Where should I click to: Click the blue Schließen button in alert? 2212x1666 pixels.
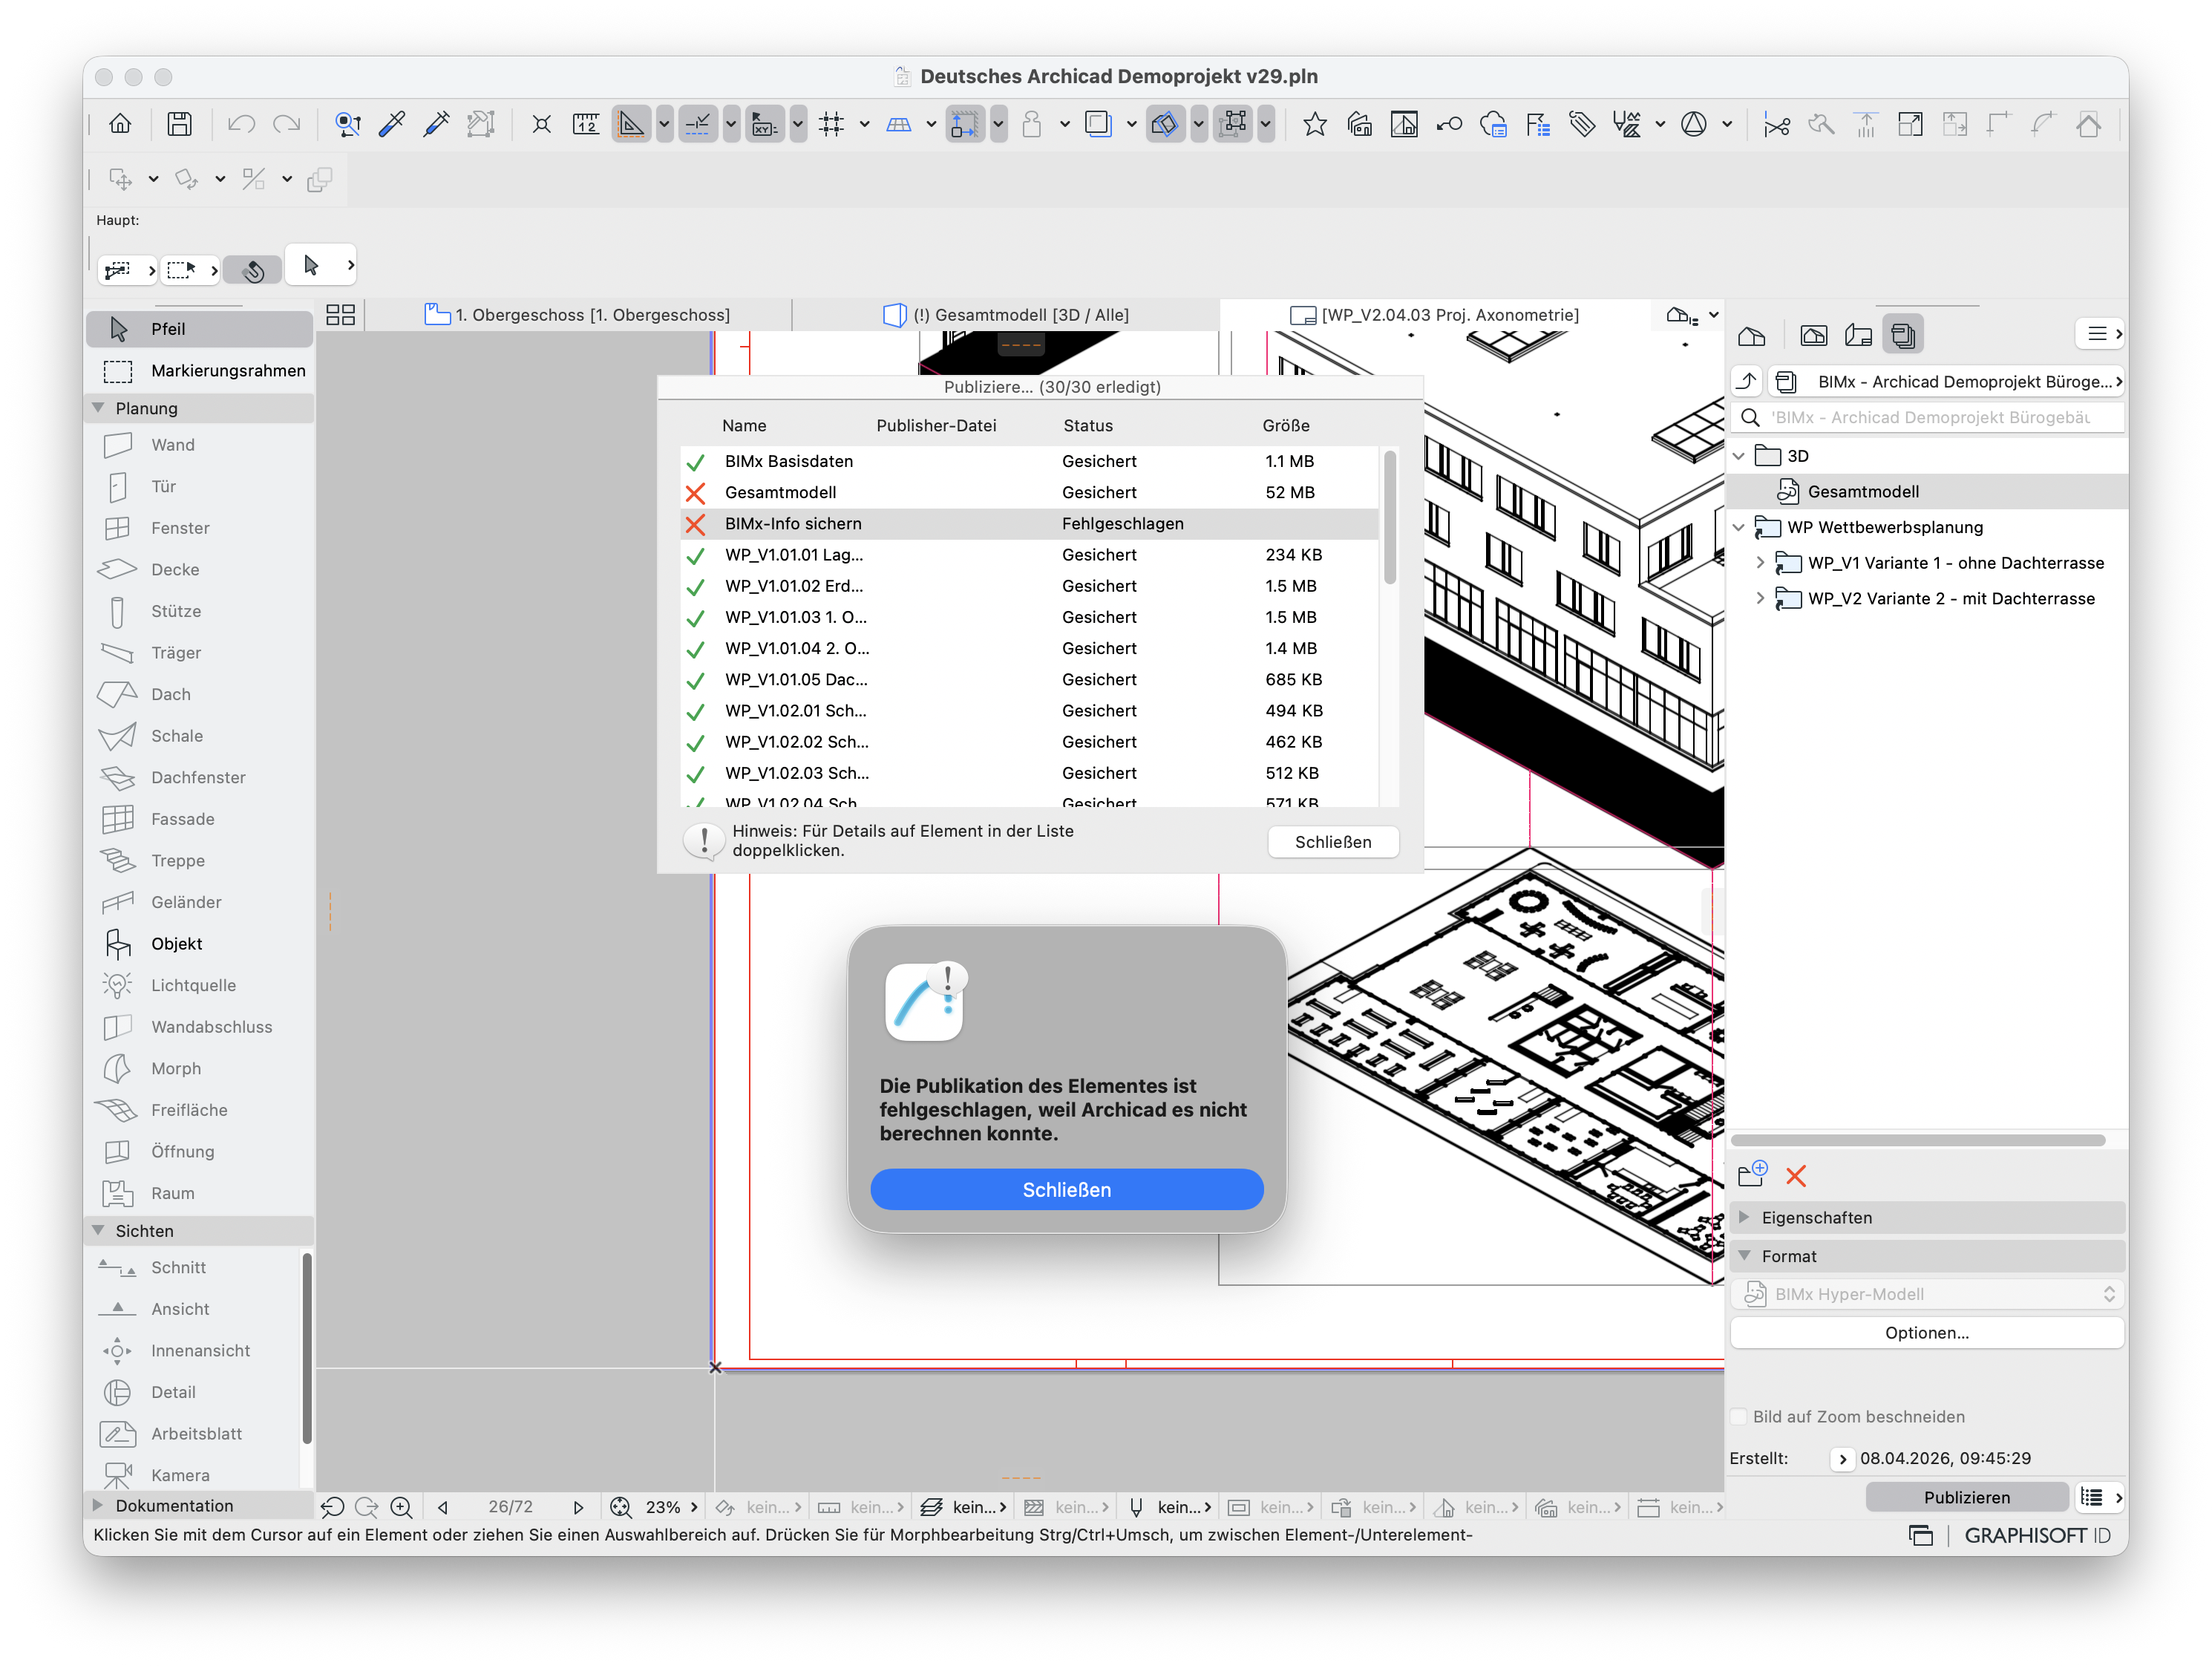[1067, 1190]
